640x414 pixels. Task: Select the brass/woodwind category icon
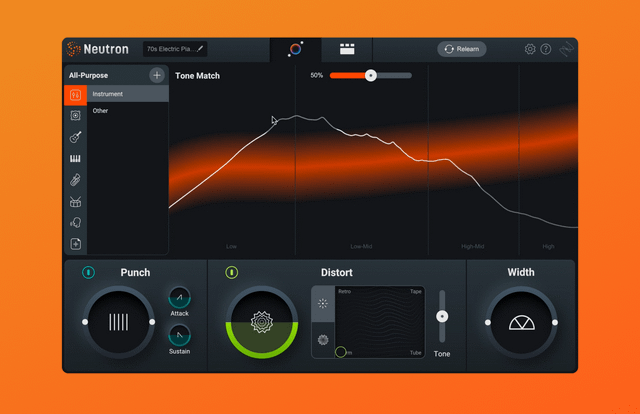76,180
